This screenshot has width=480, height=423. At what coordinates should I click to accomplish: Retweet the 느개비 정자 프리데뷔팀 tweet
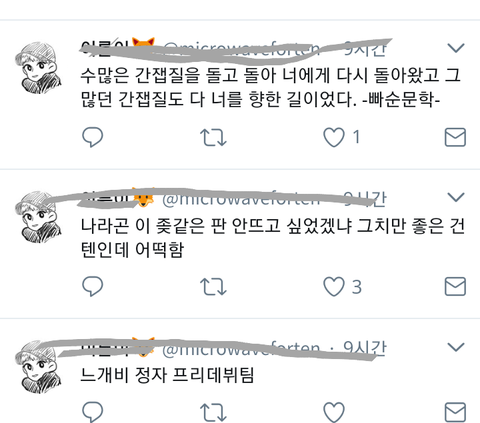click(213, 413)
